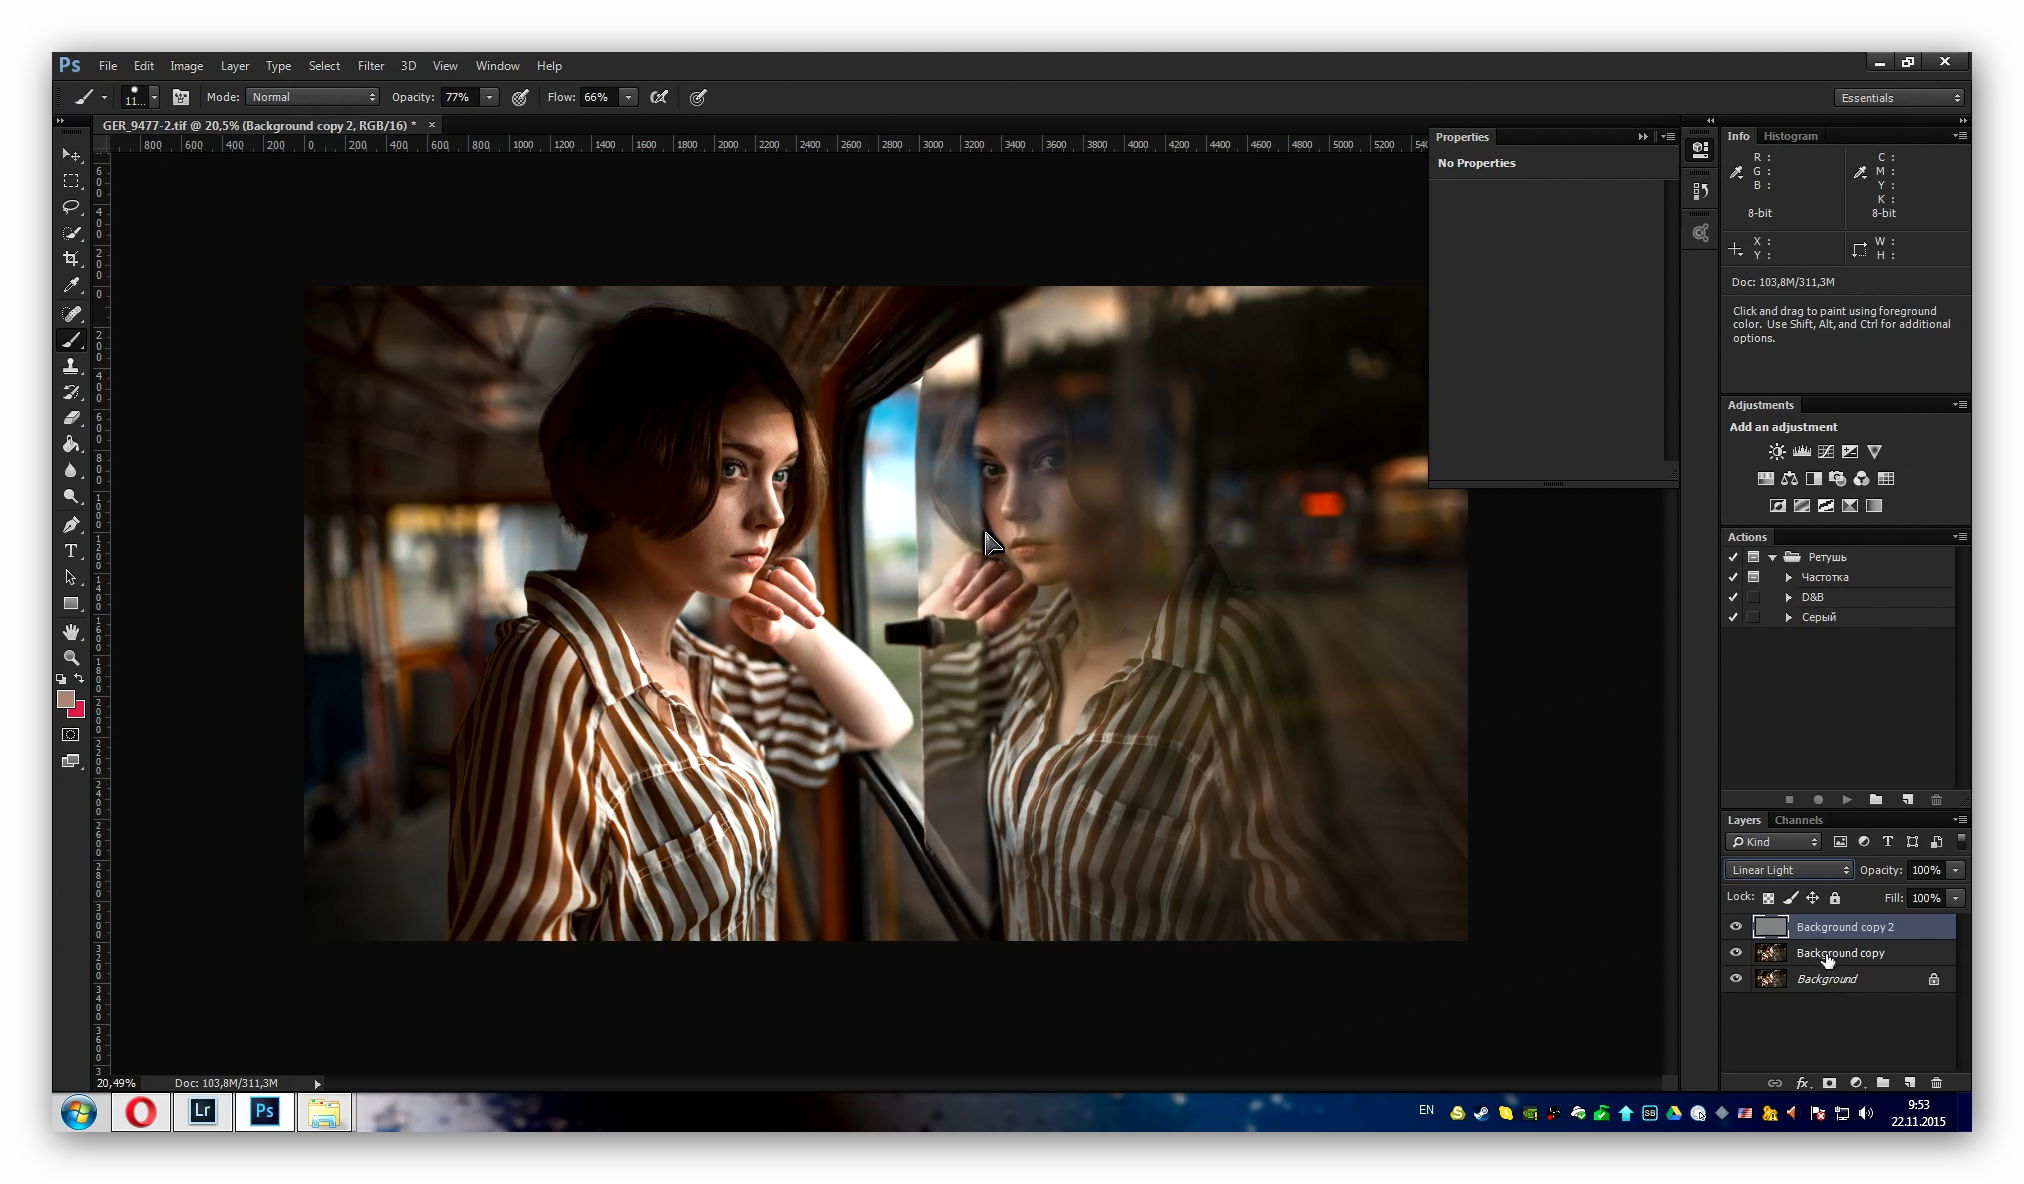
Task: Select the Eraser tool
Action: pyautogui.click(x=71, y=418)
